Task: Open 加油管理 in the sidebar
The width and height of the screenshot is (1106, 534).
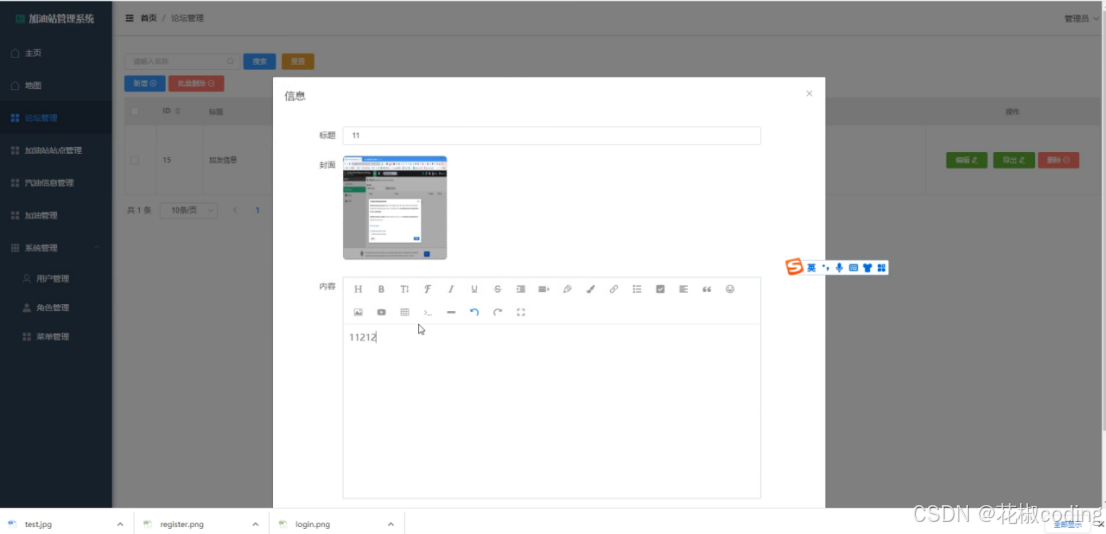Action: (56, 215)
